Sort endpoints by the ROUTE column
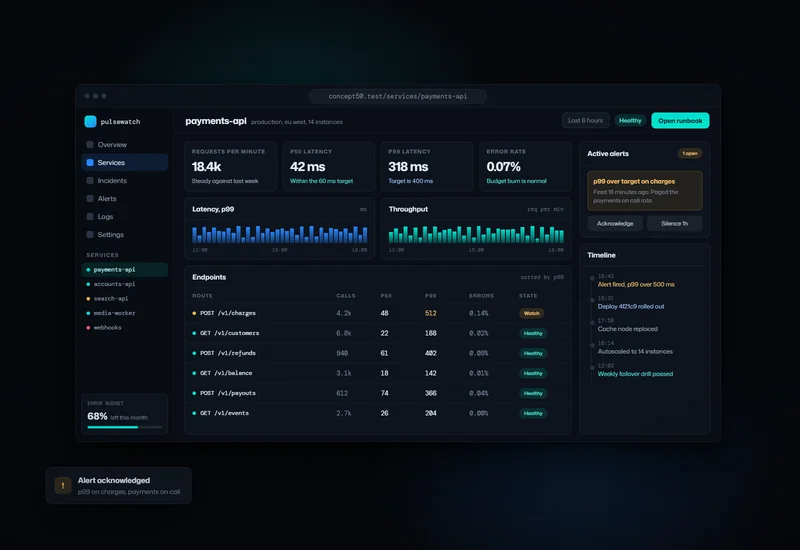The image size is (800, 550). pos(202,296)
